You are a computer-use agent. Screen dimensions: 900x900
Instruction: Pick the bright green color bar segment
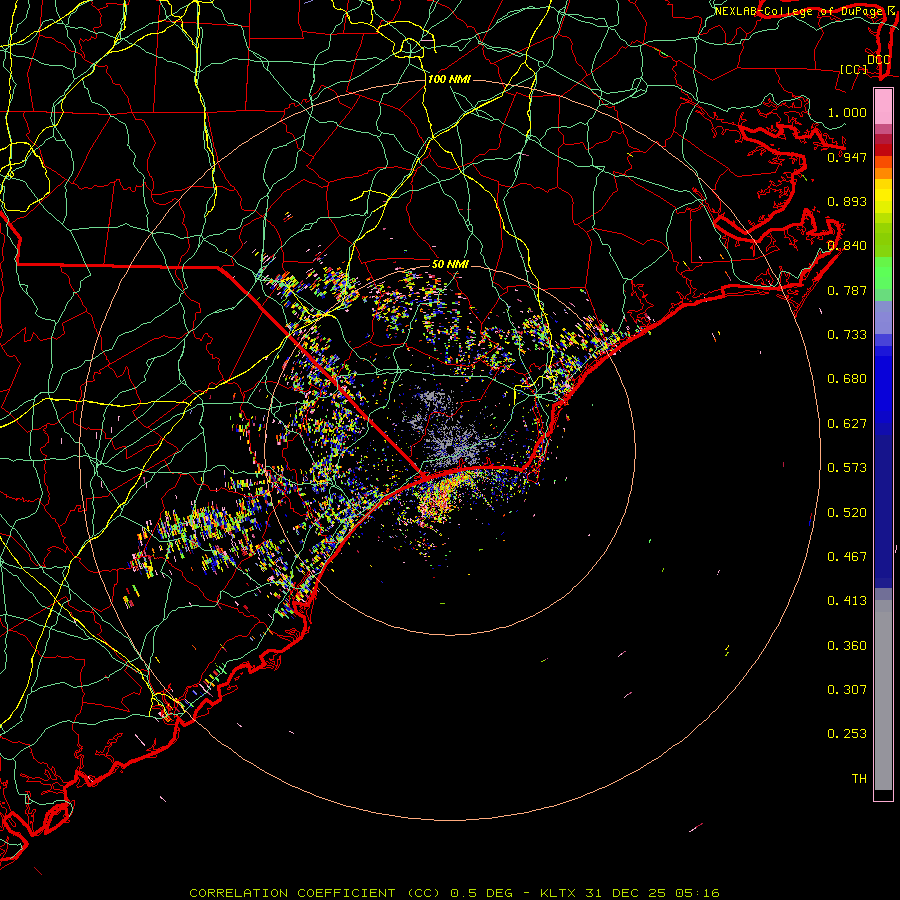click(883, 273)
